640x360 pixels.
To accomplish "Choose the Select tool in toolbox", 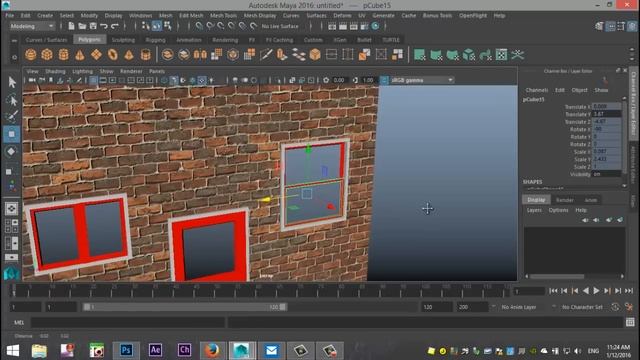I will coord(12,82).
